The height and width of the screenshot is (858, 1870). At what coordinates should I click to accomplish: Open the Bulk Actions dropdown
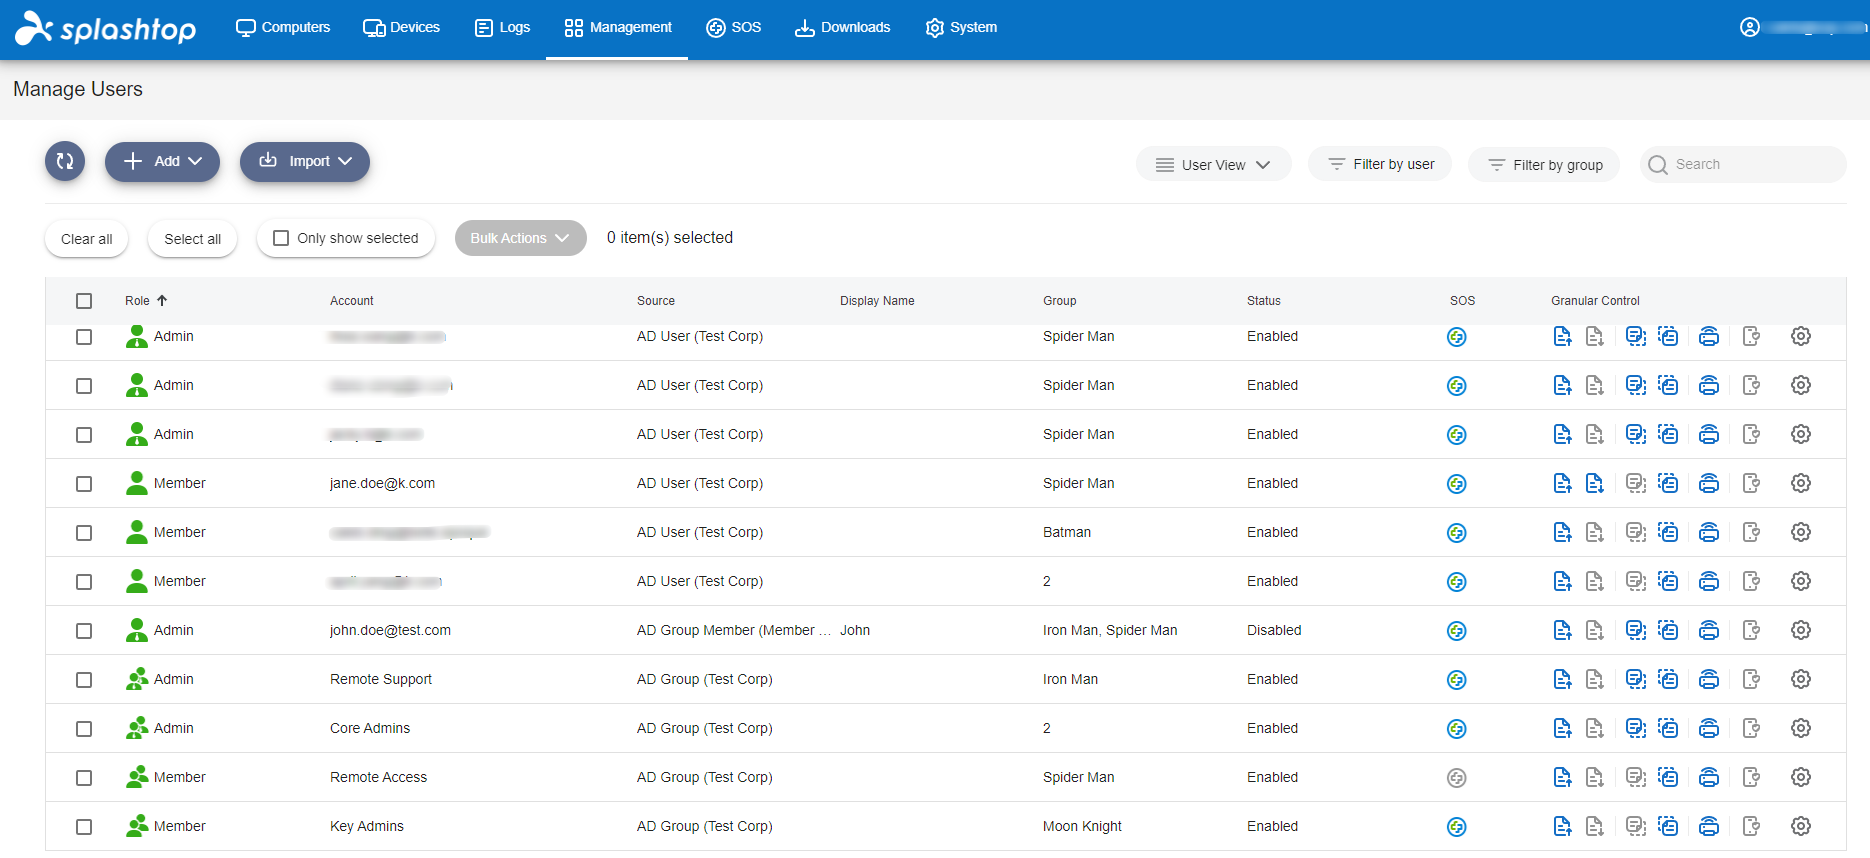[520, 238]
